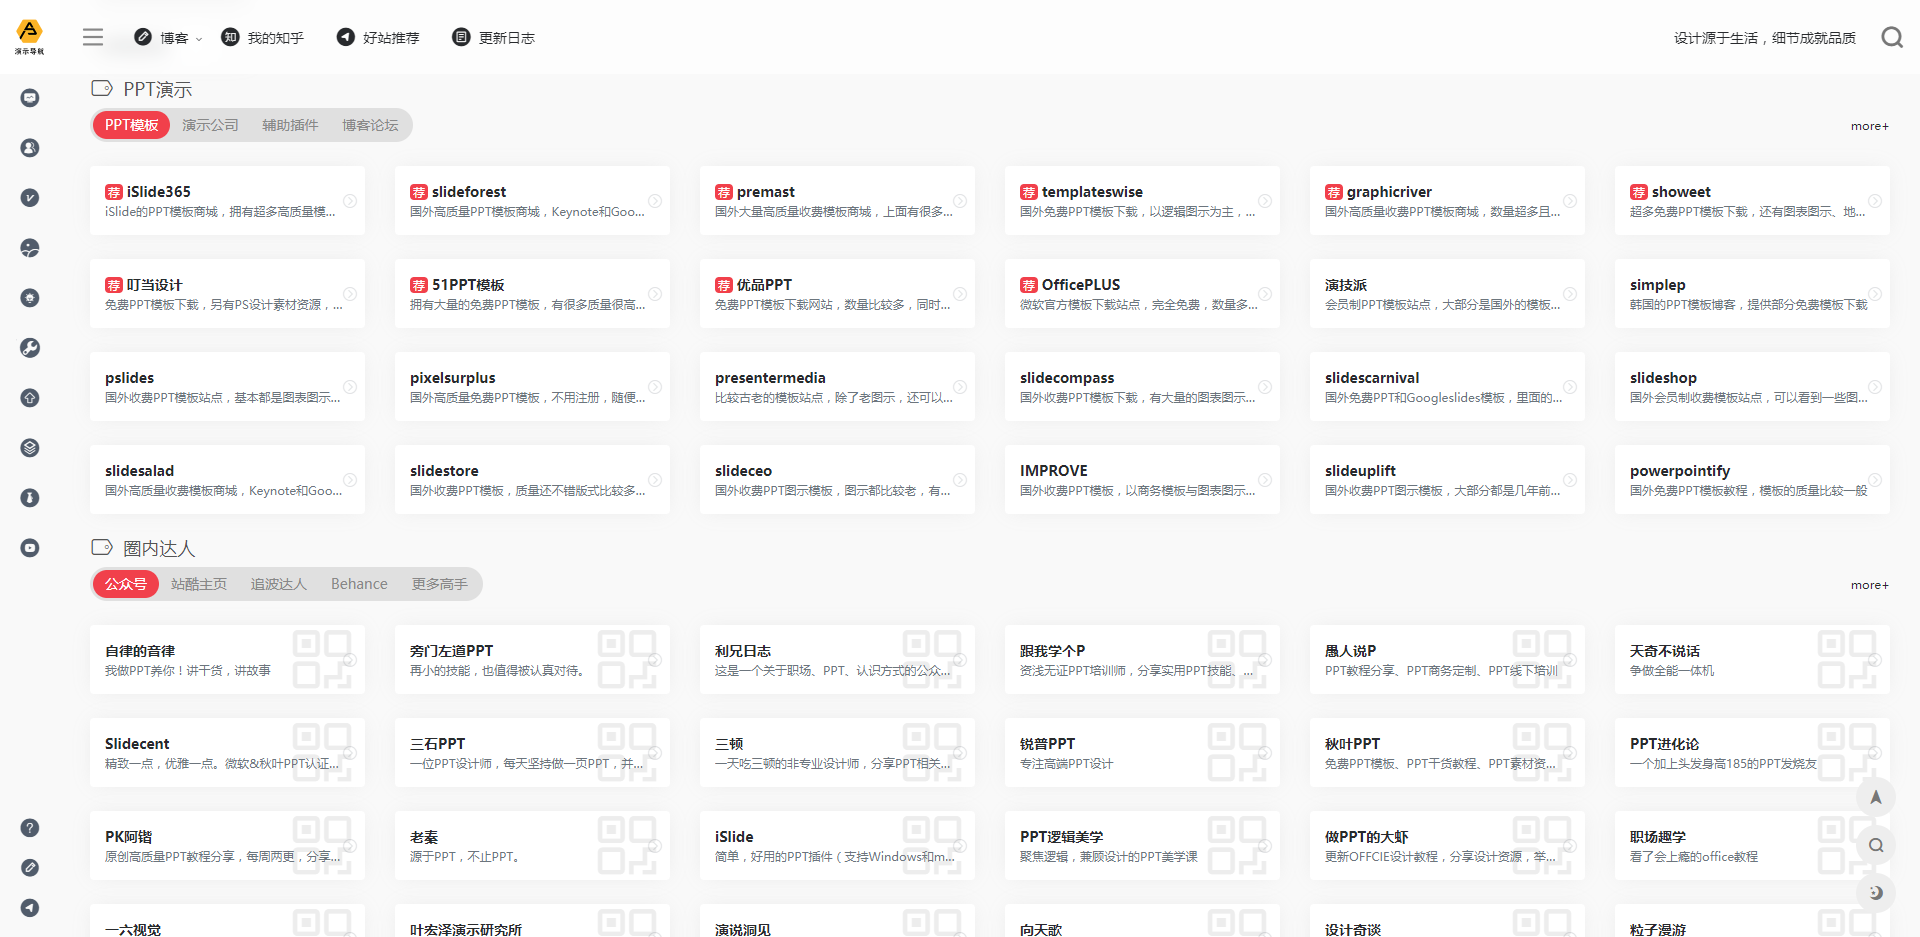Viewport: 1920px width, 937px height.
Task: Open the slidecompass site card
Action: click(1142, 386)
